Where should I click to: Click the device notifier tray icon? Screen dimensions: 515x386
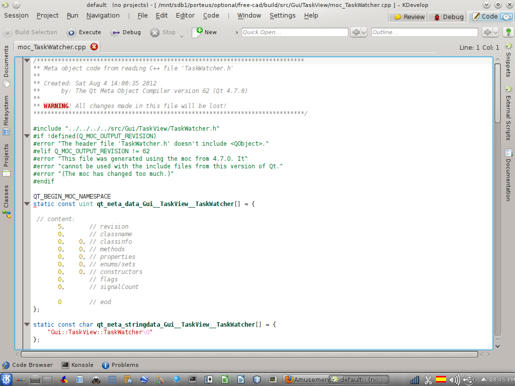pos(468,380)
